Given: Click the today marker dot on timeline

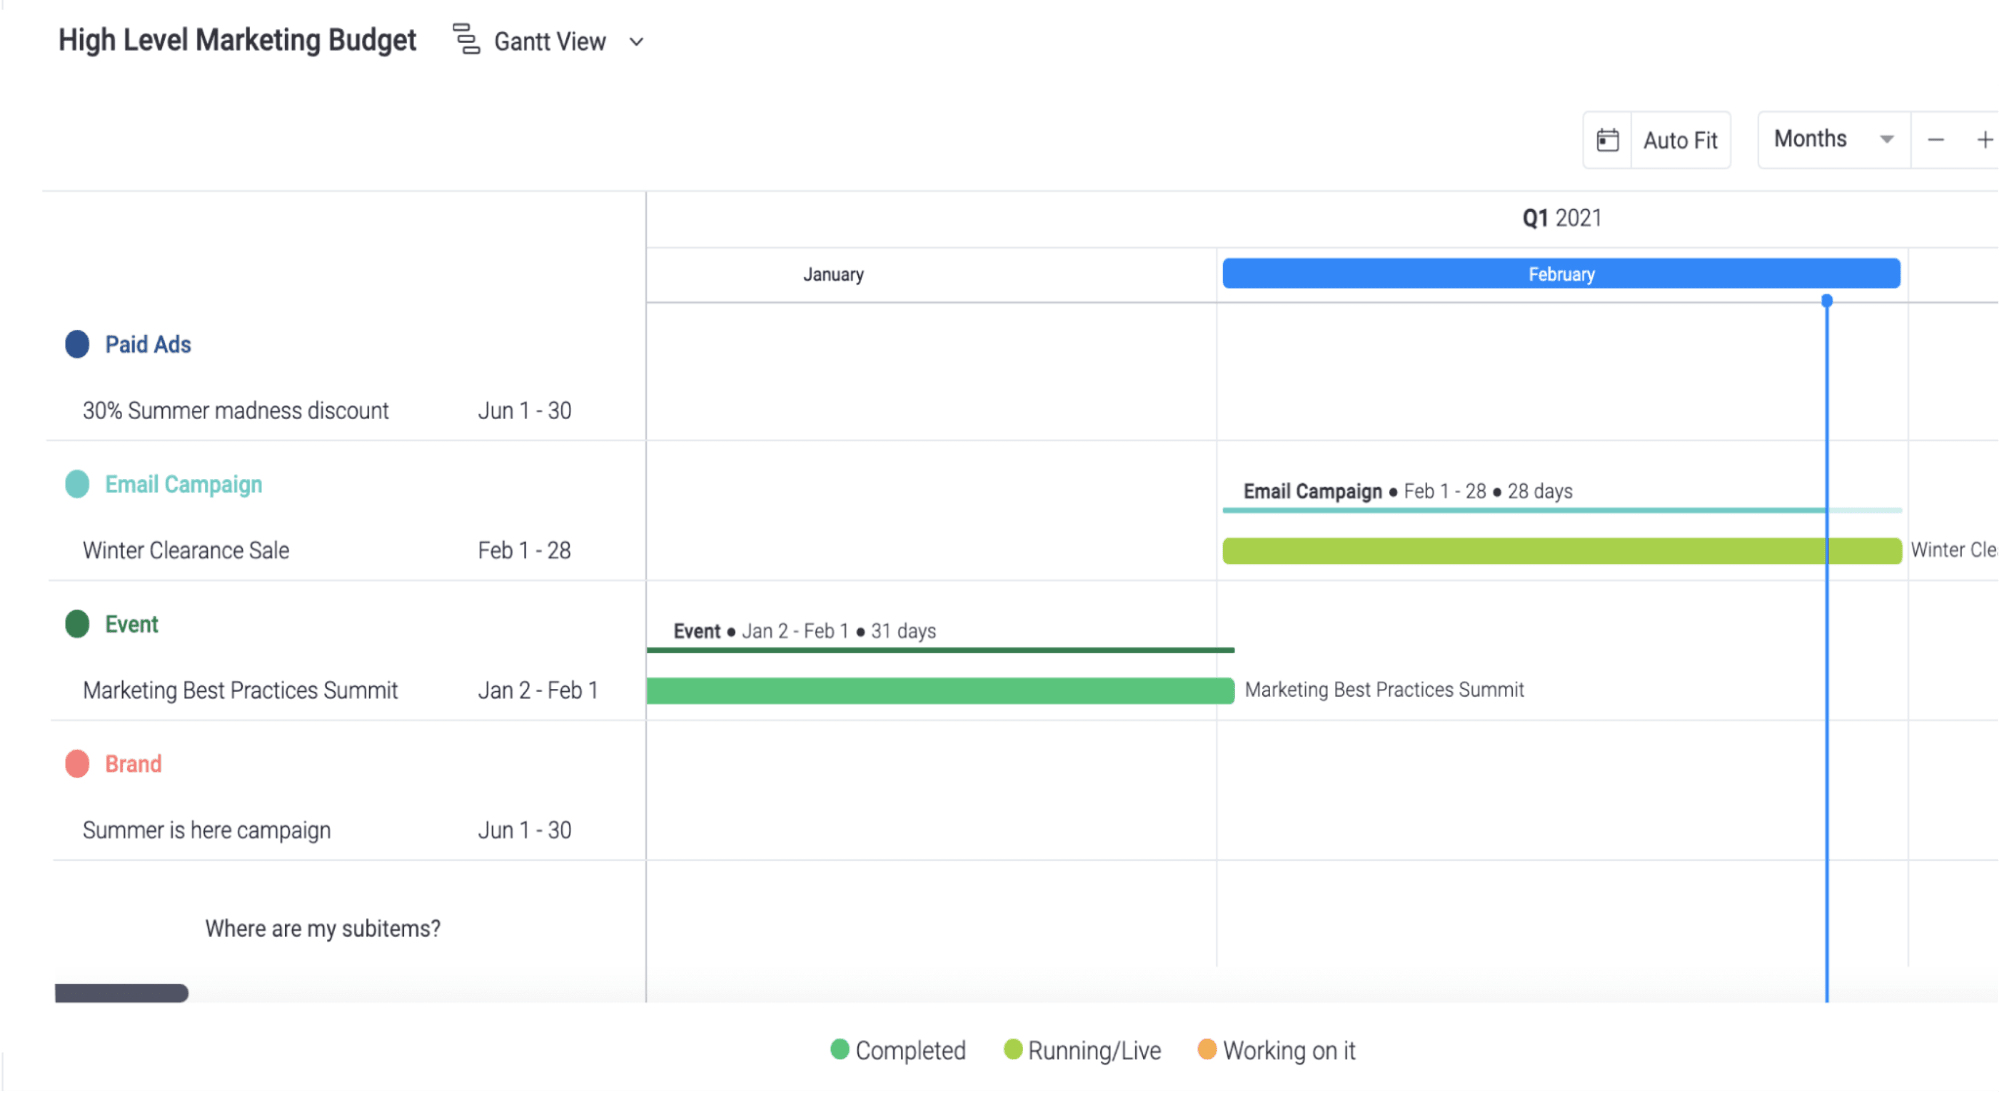Looking at the screenshot, I should (1827, 300).
